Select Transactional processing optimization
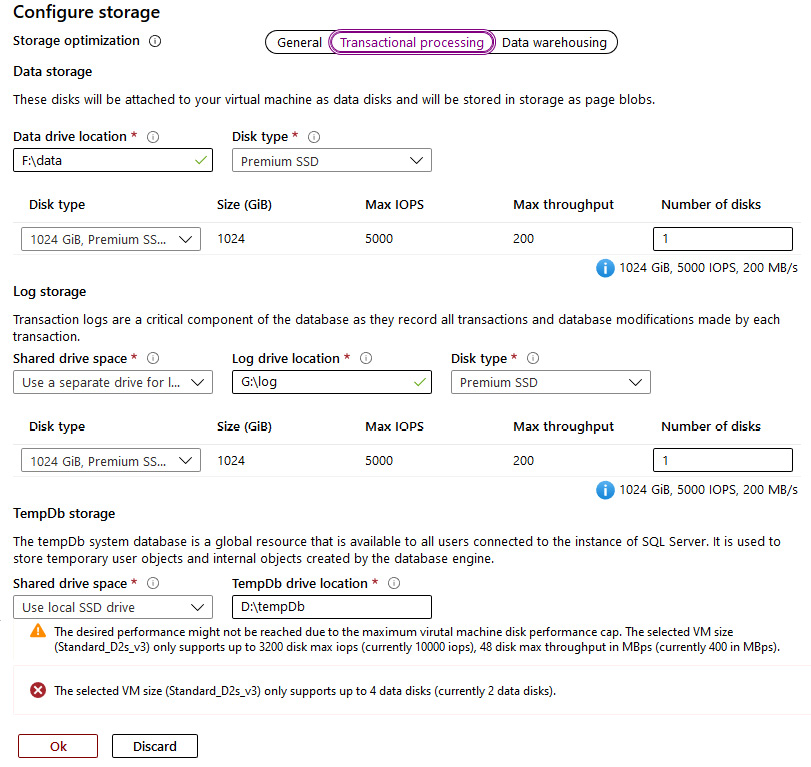The width and height of the screenshot is (811, 767). [x=412, y=42]
